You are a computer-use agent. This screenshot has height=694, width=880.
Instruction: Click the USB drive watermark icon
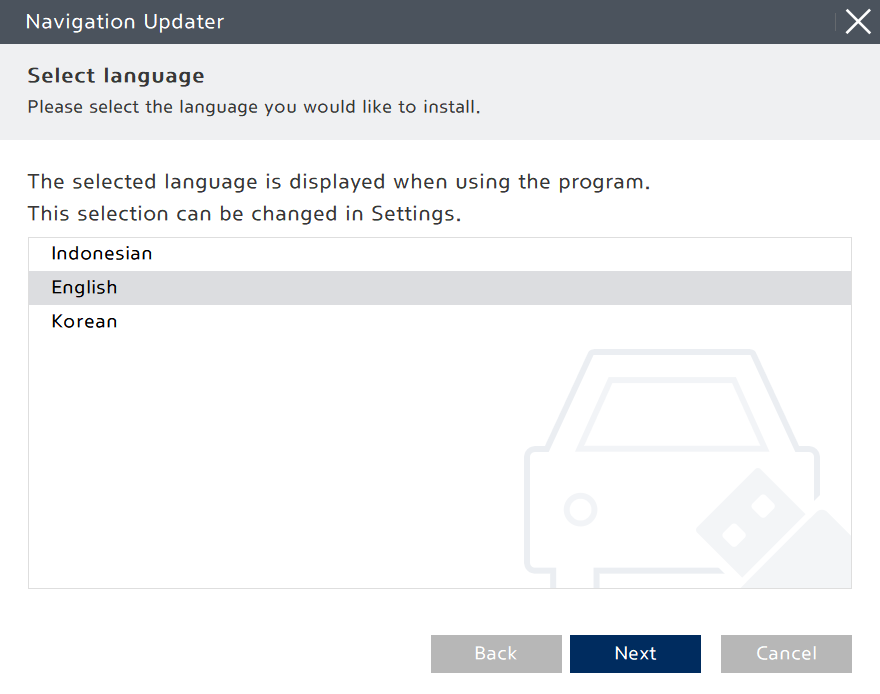coord(760,520)
